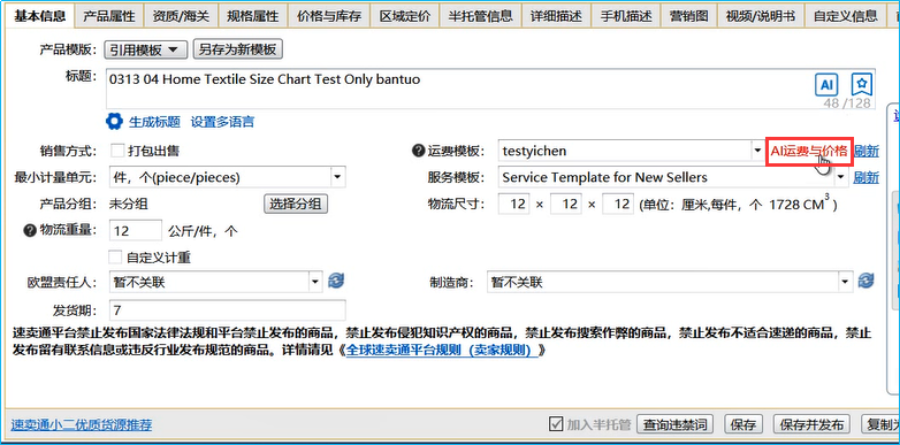This screenshot has height=445, width=900.
Task: Click the 发货期 input field
Action: pyautogui.click(x=227, y=311)
